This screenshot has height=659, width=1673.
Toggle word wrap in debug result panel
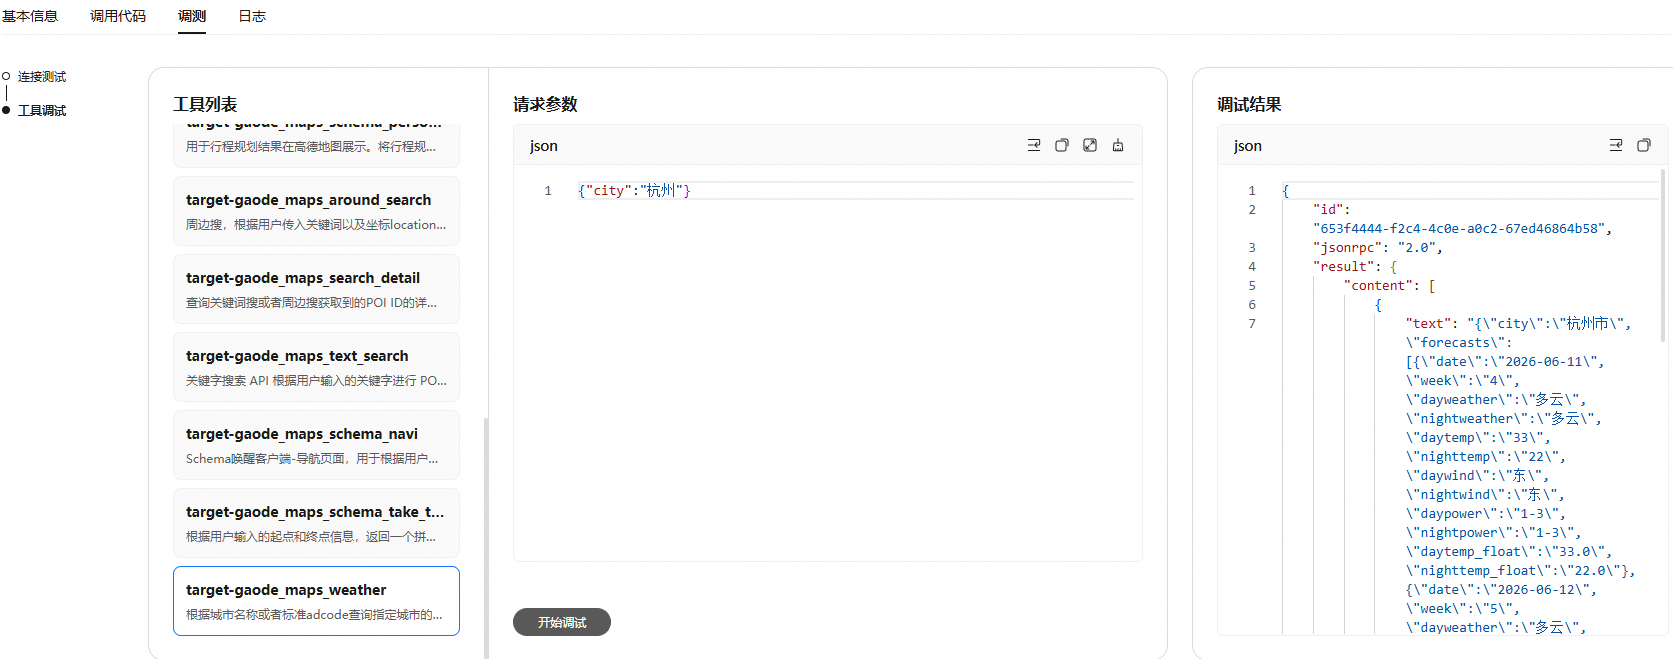(1616, 145)
